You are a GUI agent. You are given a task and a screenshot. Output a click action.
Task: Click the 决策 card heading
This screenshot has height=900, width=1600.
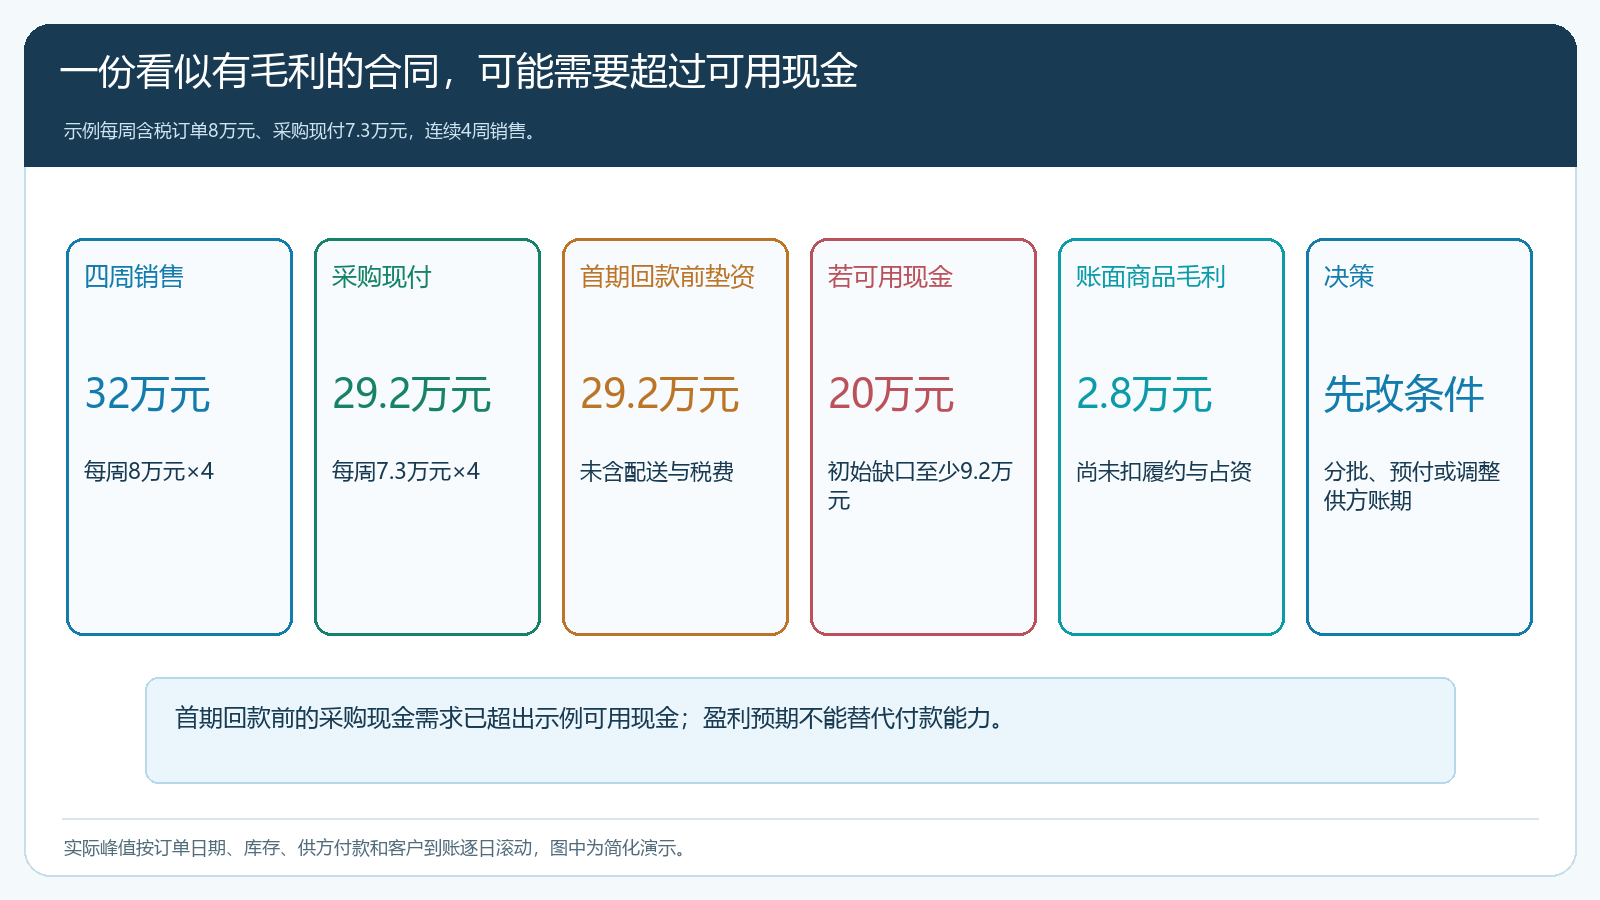[x=1349, y=277]
